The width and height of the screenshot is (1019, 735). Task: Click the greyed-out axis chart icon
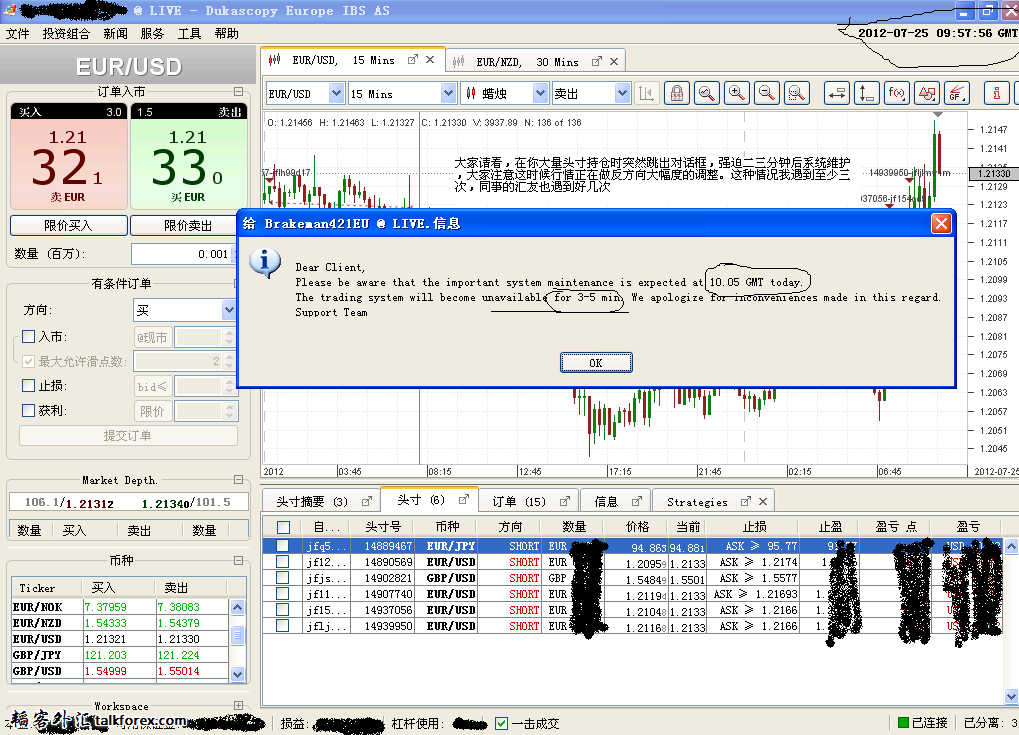(x=647, y=94)
